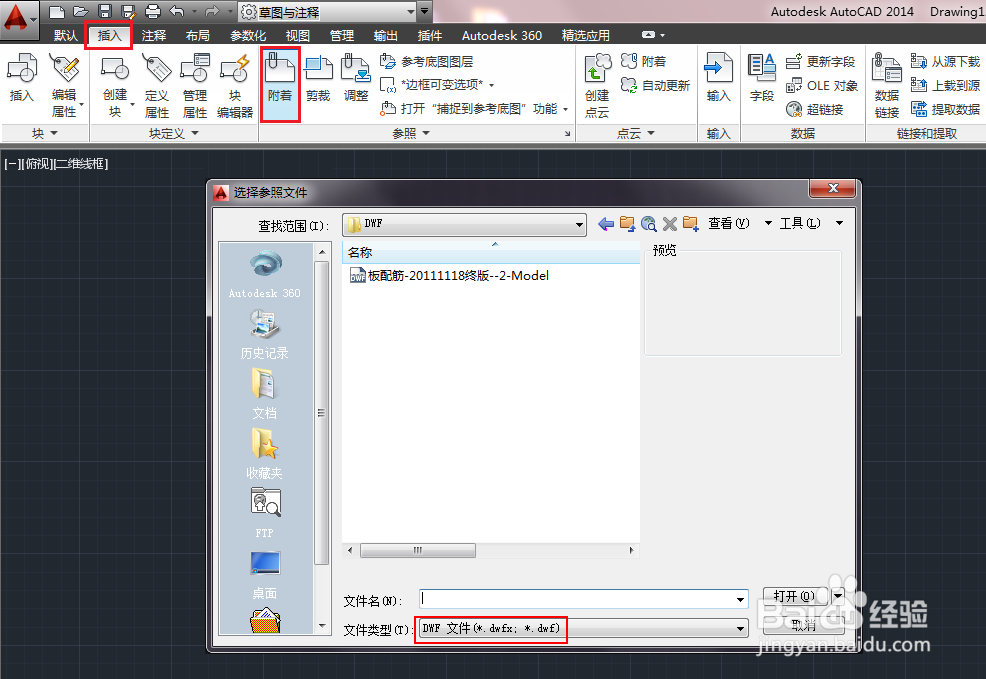Viewport: 986px width, 679px height.
Task: Open the dropdown arrow next to 打开 button
Action: click(x=838, y=595)
